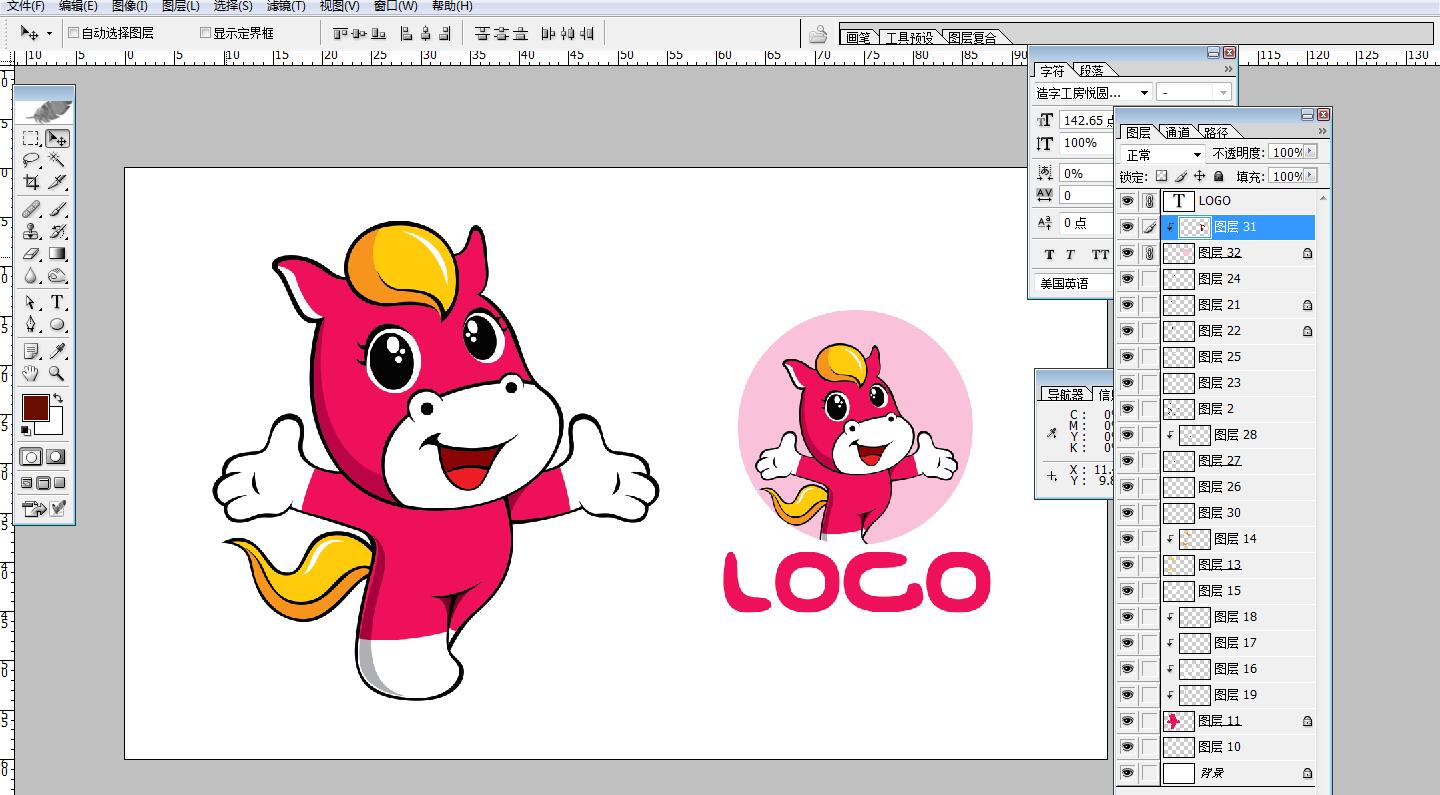This screenshot has height=795, width=1440.
Task: Open Layers panel flyout menu
Action: [x=1322, y=131]
